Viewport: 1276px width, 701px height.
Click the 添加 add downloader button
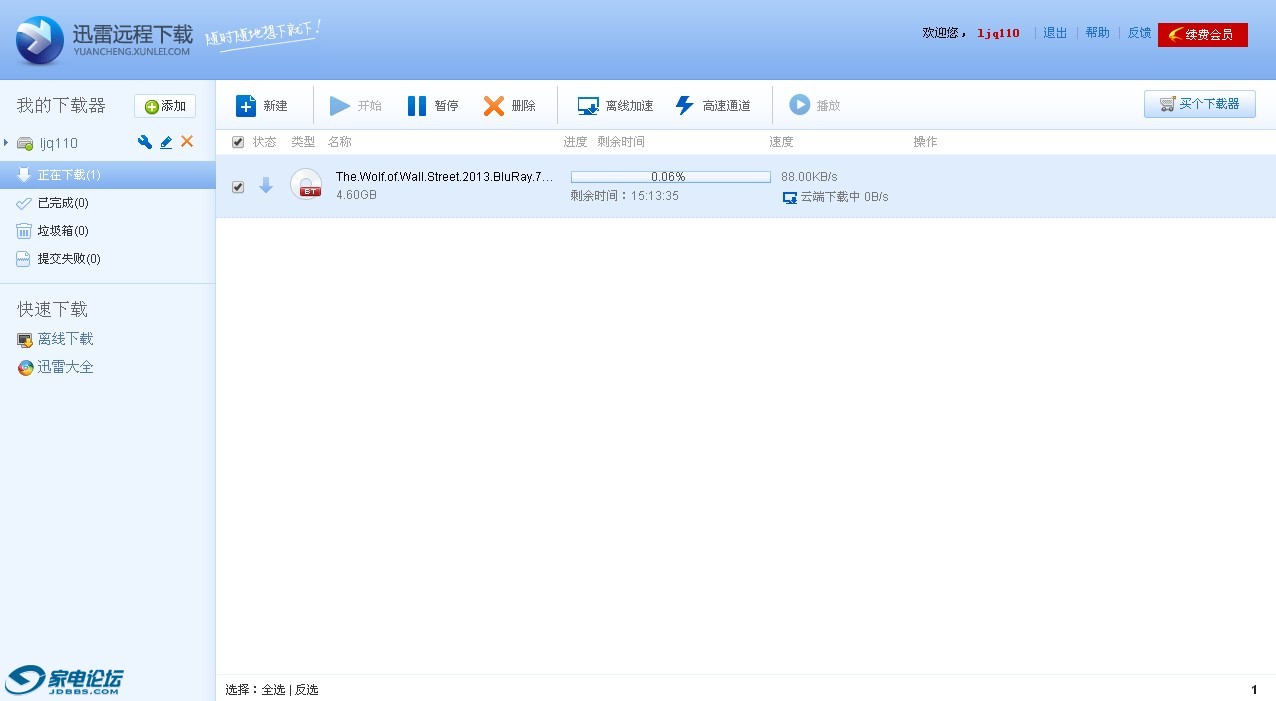165,106
